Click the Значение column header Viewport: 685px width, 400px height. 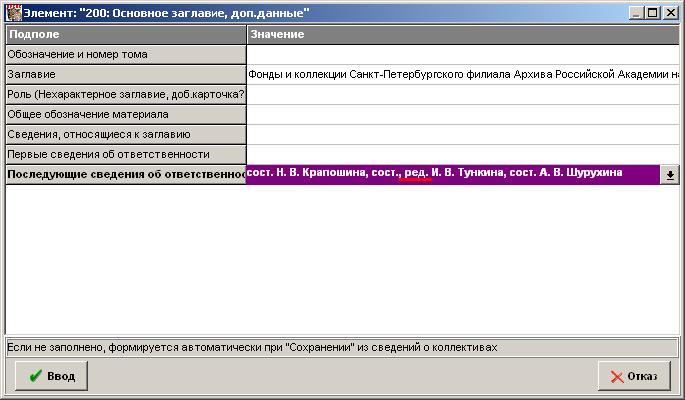[463, 34]
